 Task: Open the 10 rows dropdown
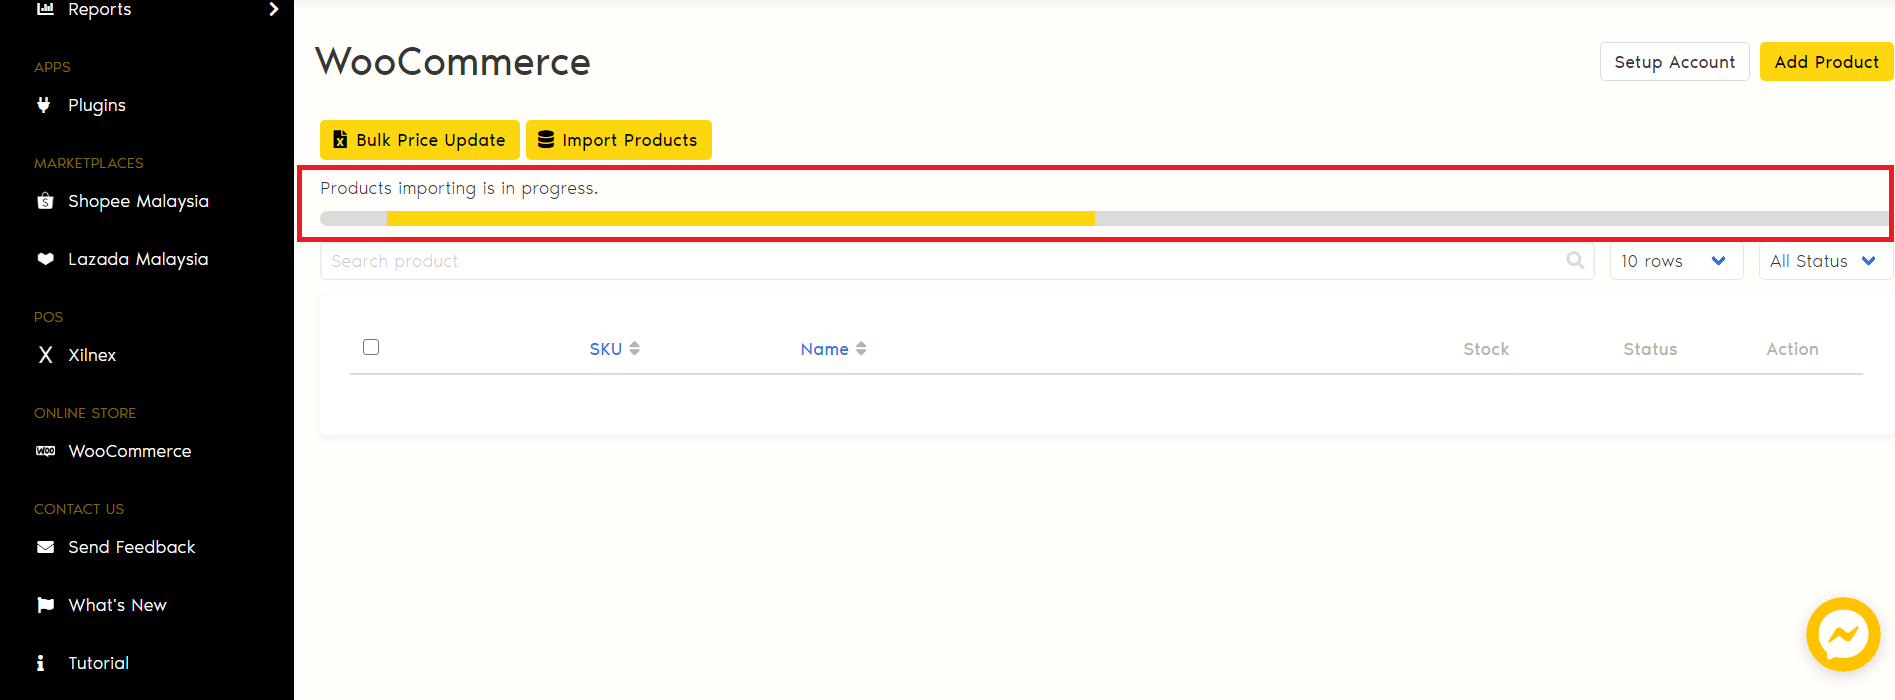pyautogui.click(x=1675, y=261)
